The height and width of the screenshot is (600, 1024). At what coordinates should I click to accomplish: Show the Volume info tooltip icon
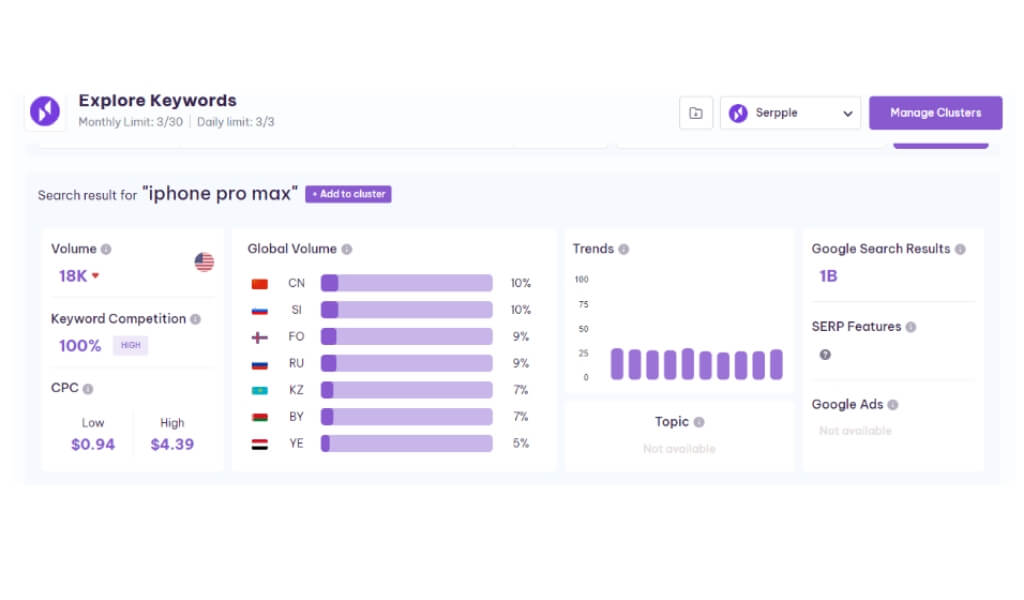pos(106,249)
